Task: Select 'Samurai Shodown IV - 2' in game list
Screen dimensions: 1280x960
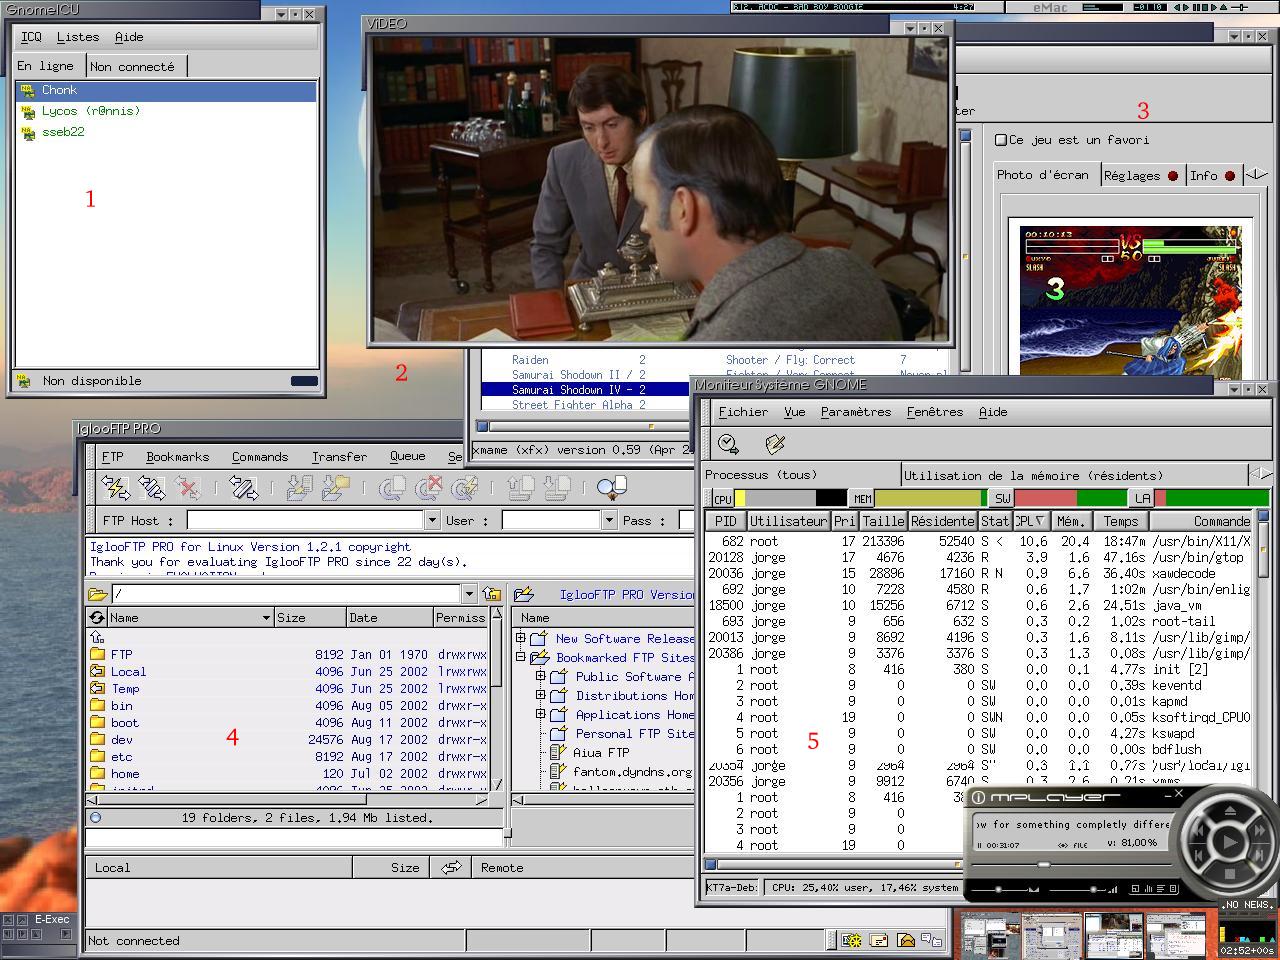Action: pos(583,390)
